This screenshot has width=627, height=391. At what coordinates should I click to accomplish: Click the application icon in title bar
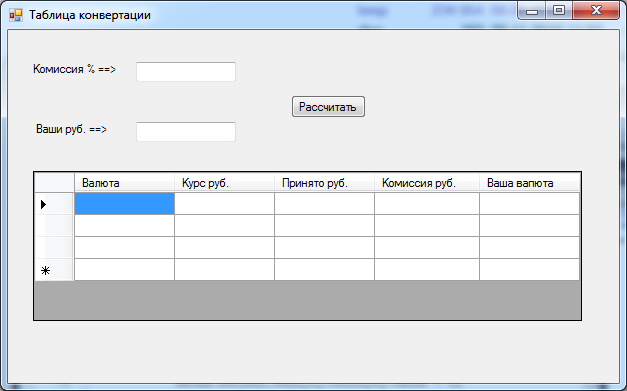pyautogui.click(x=16, y=15)
